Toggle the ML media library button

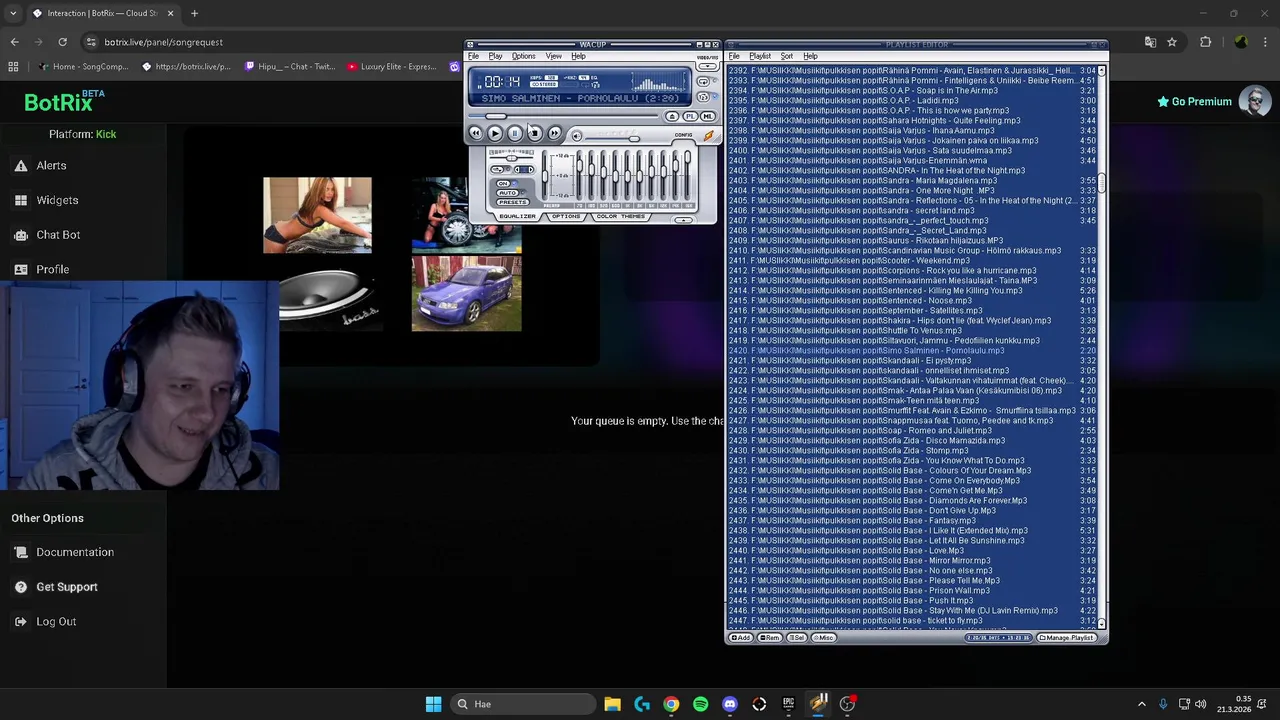tap(707, 117)
